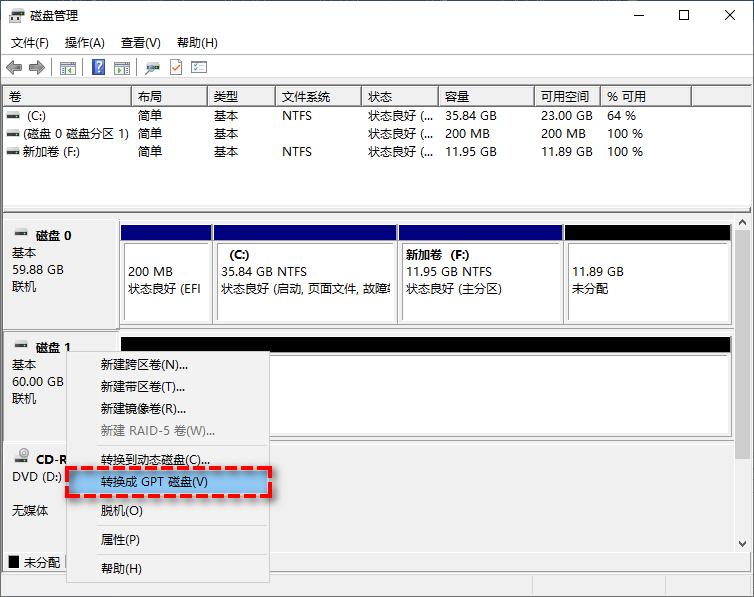Image resolution: width=754 pixels, height=597 pixels.
Task: Click the checklist settings toolbar icon
Action: [199, 67]
